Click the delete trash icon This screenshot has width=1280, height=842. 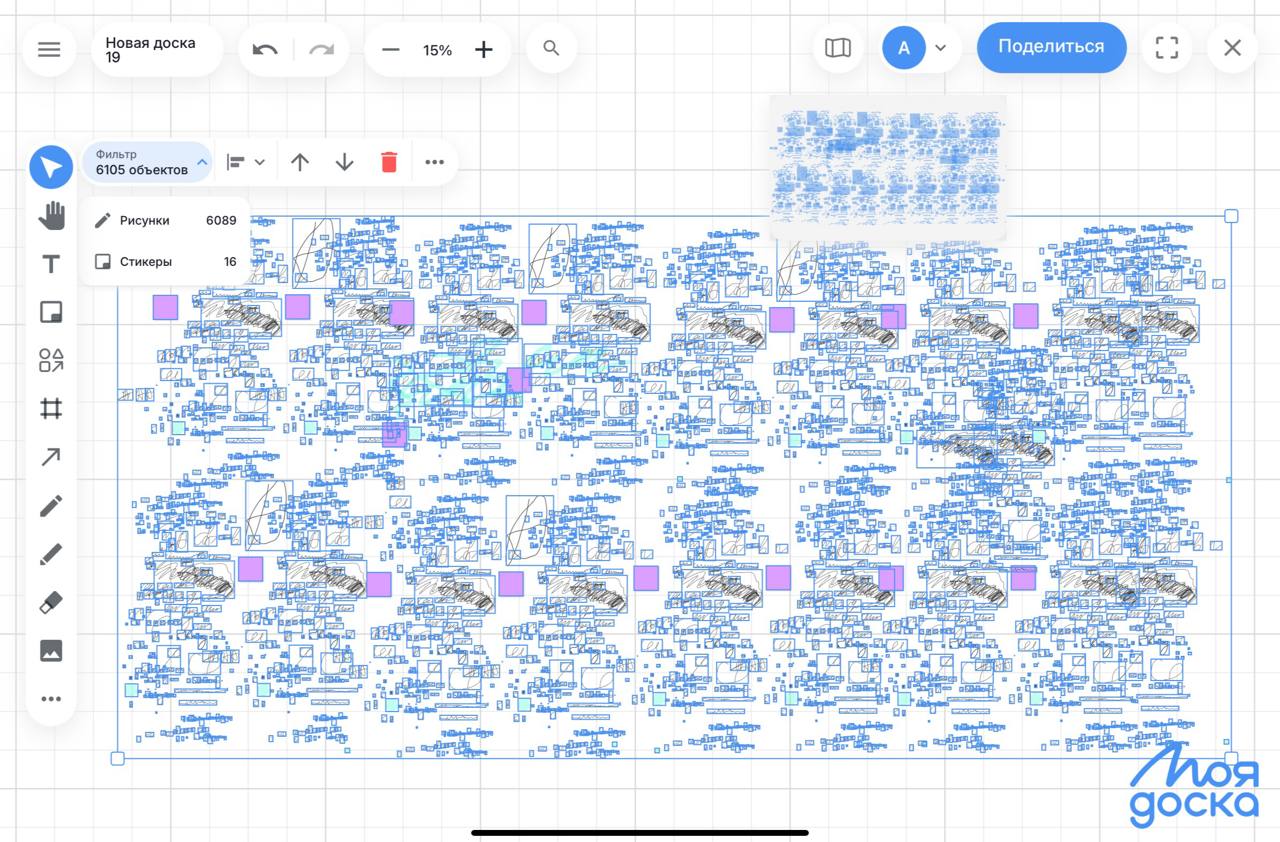389,162
